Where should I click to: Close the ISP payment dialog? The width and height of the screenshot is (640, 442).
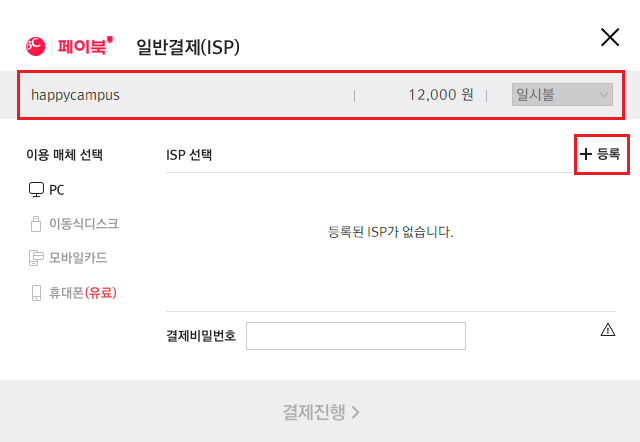pos(609,38)
